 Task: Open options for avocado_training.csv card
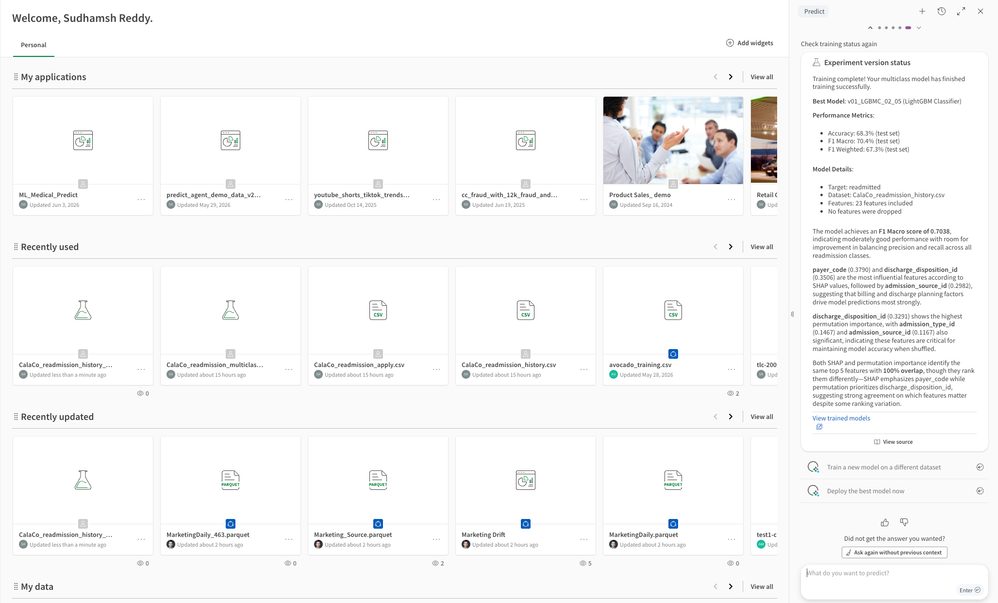click(x=731, y=370)
